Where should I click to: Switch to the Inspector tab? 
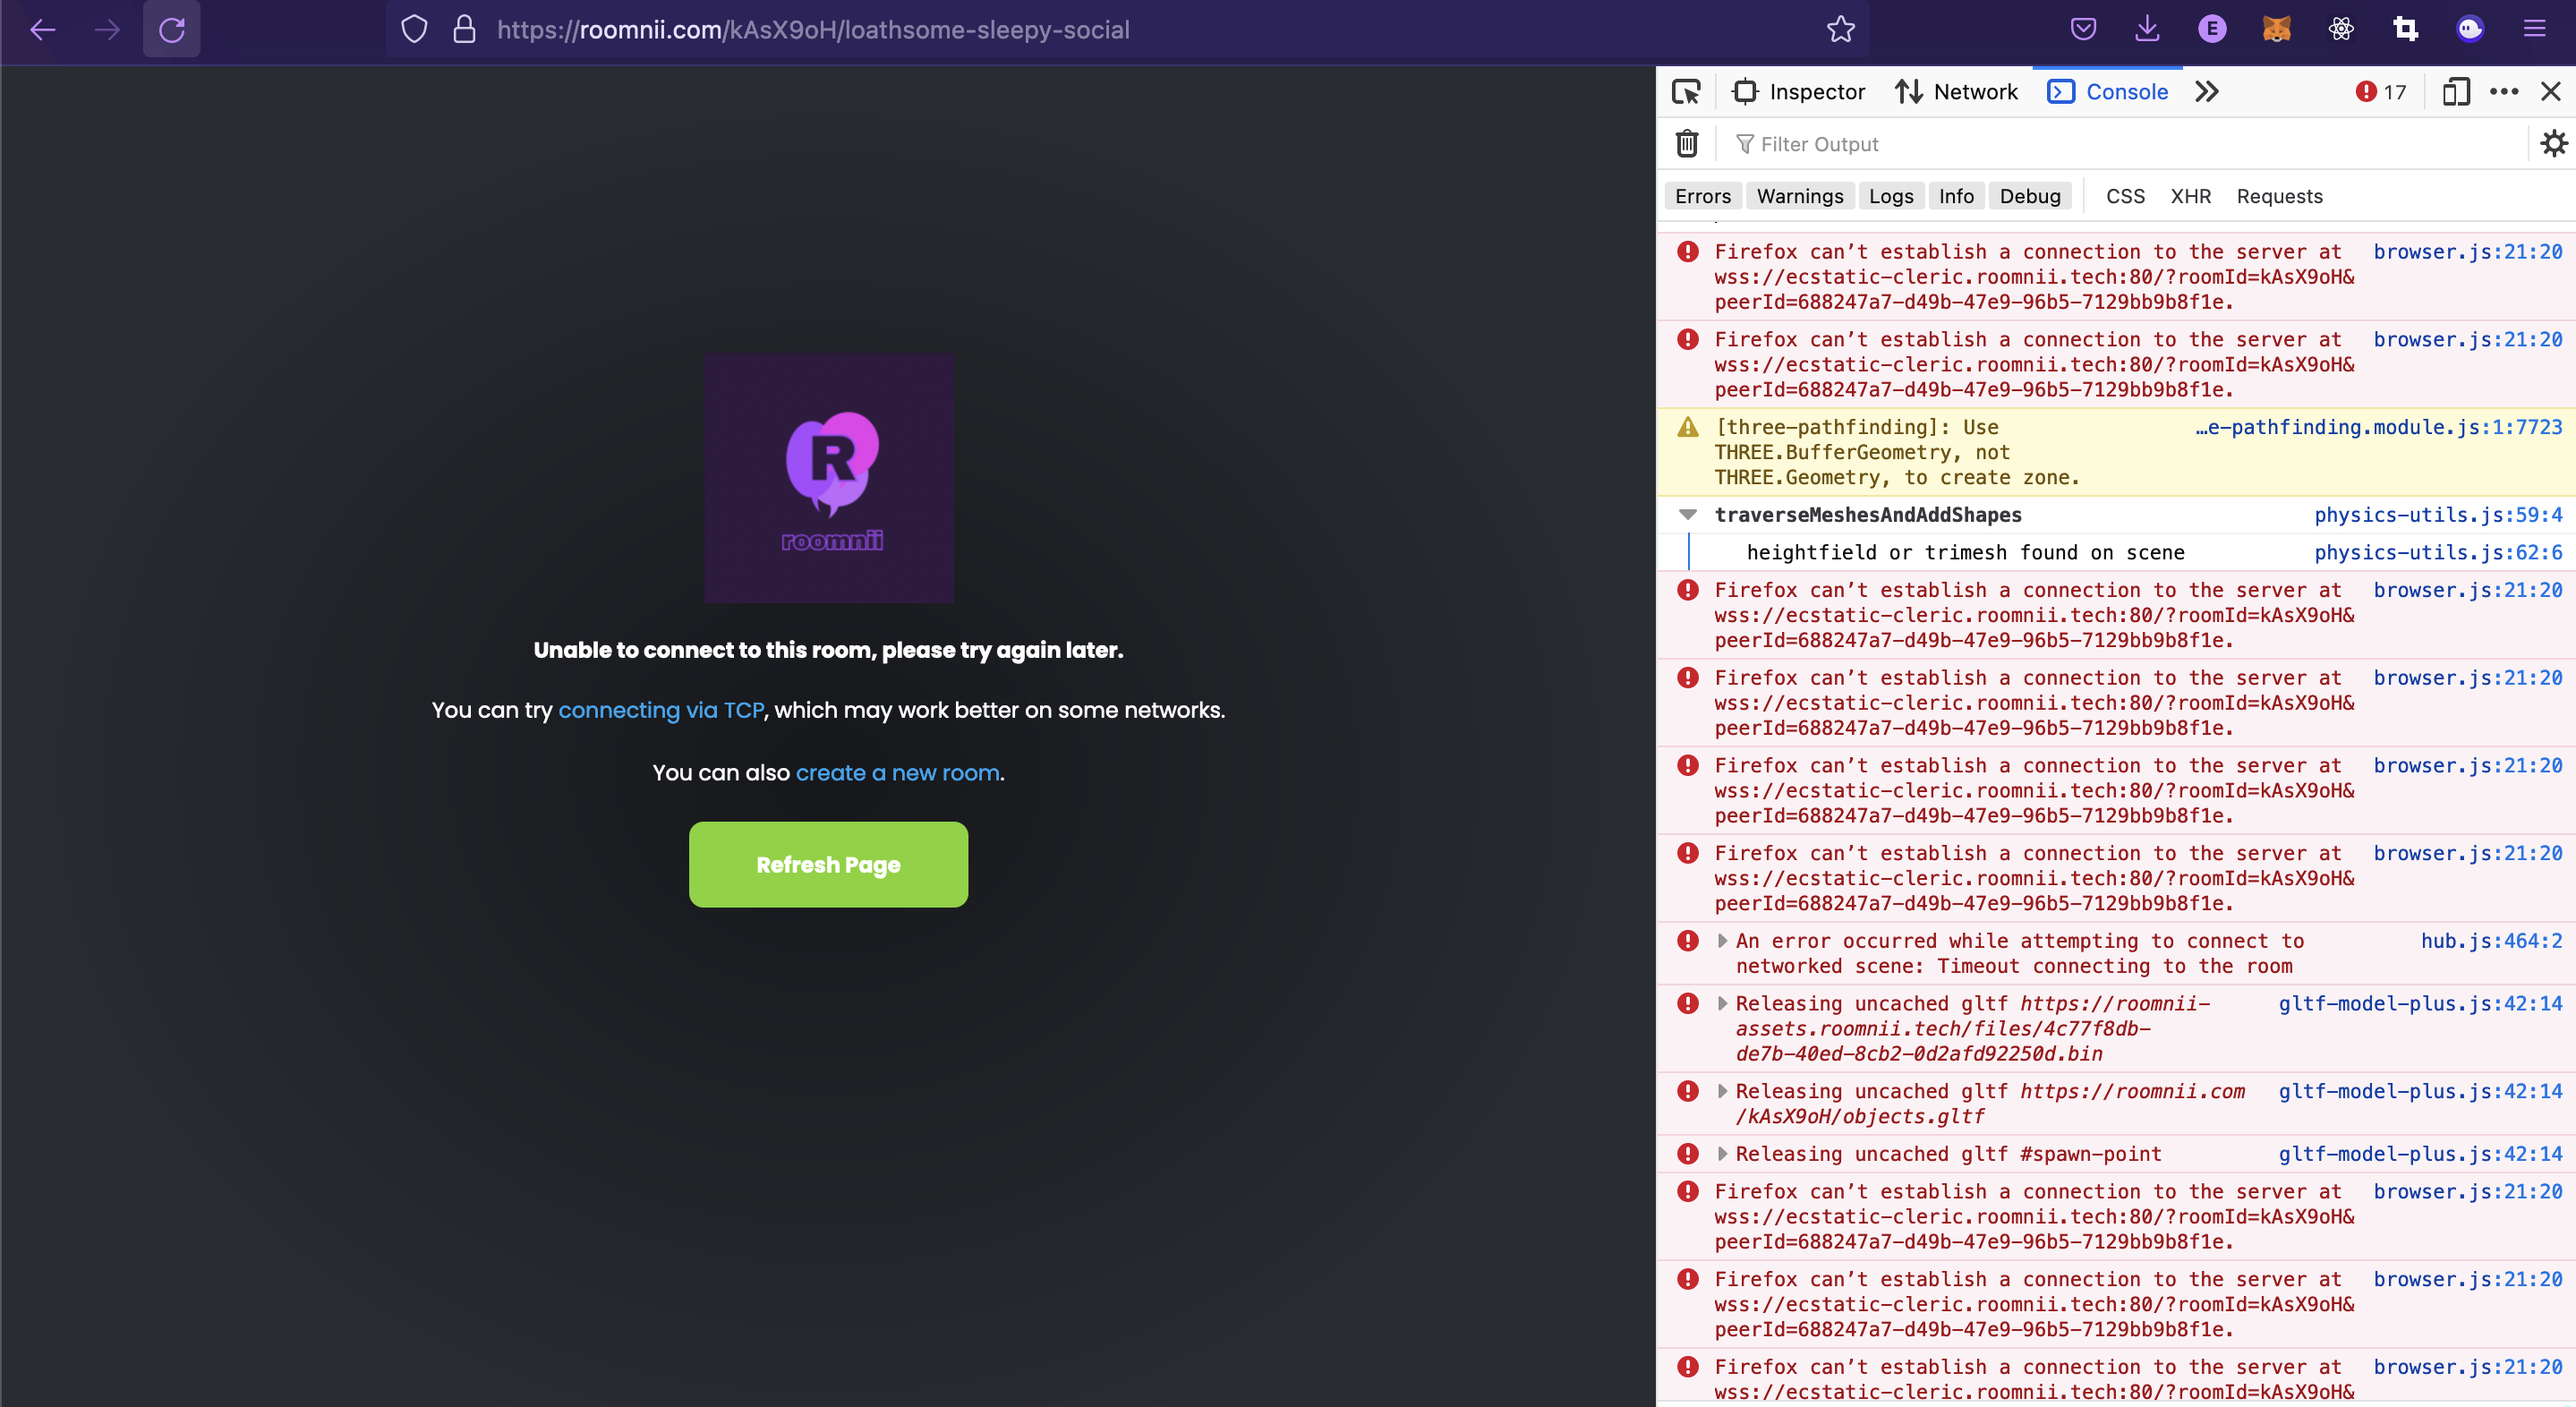1799,92
